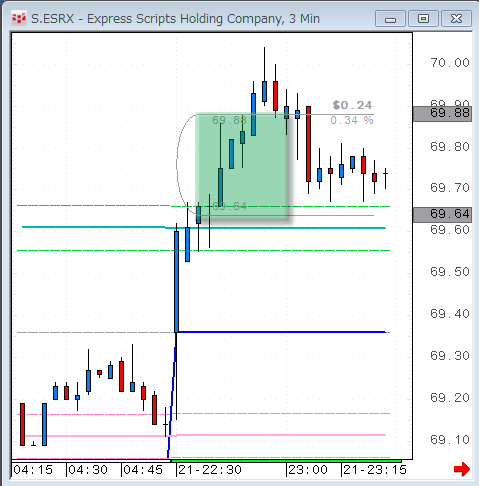Click the 21-22:30 time axis label
This screenshot has width=479, height=486.
point(210,470)
